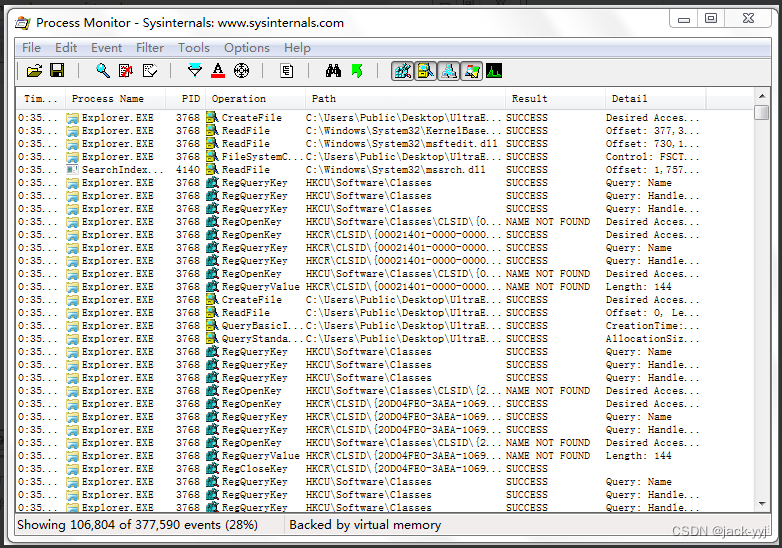Viewport: 782px width, 548px height.
Task: Toggle Show File System Activity button
Action: (x=425, y=71)
